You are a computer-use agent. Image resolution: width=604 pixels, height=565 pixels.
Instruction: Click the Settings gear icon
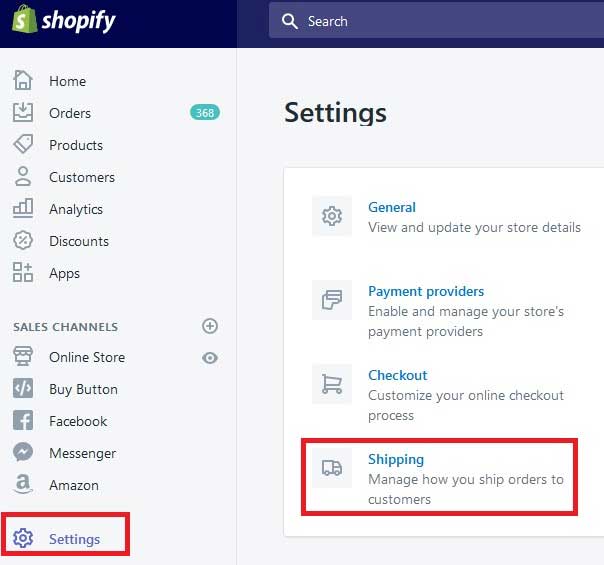pyautogui.click(x=23, y=539)
